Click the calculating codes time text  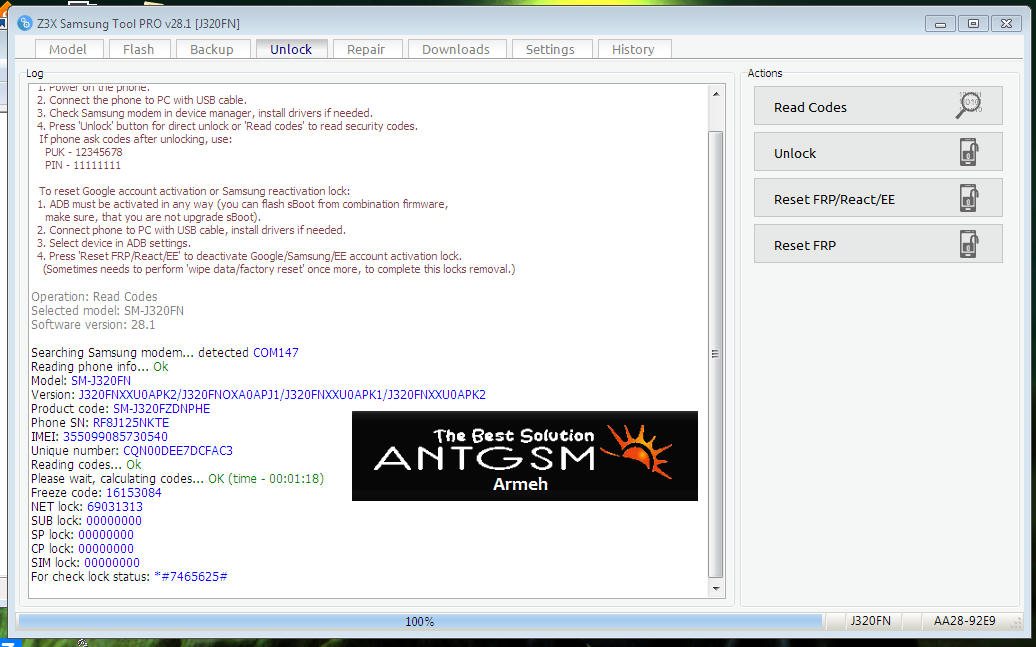click(x=266, y=478)
